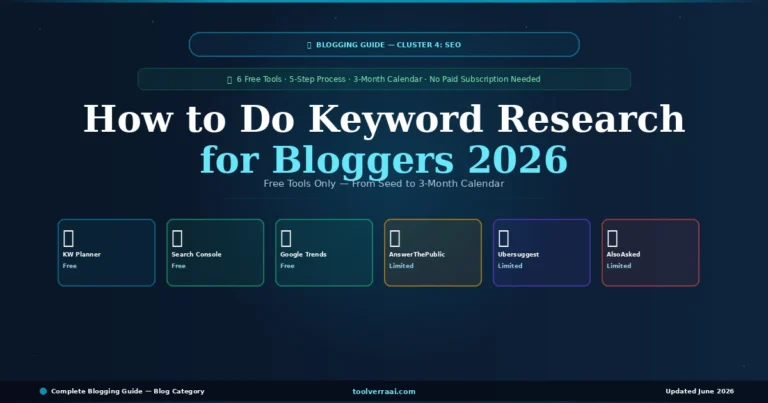Click the icon in the AnswerThePublic card
Image resolution: width=768 pixels, height=403 pixels.
395,238
